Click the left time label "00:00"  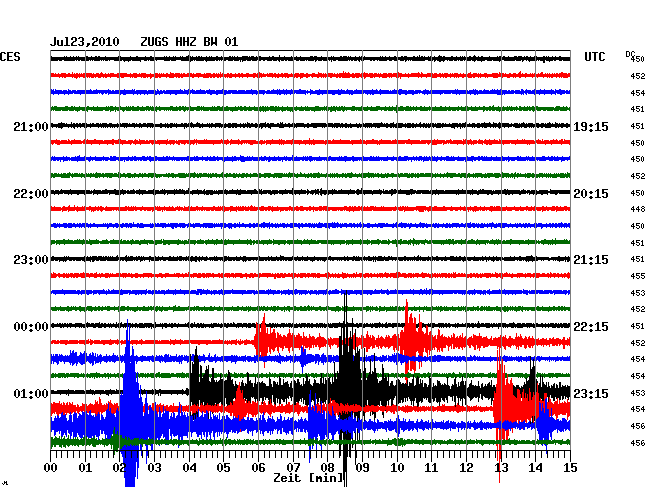tap(31, 327)
